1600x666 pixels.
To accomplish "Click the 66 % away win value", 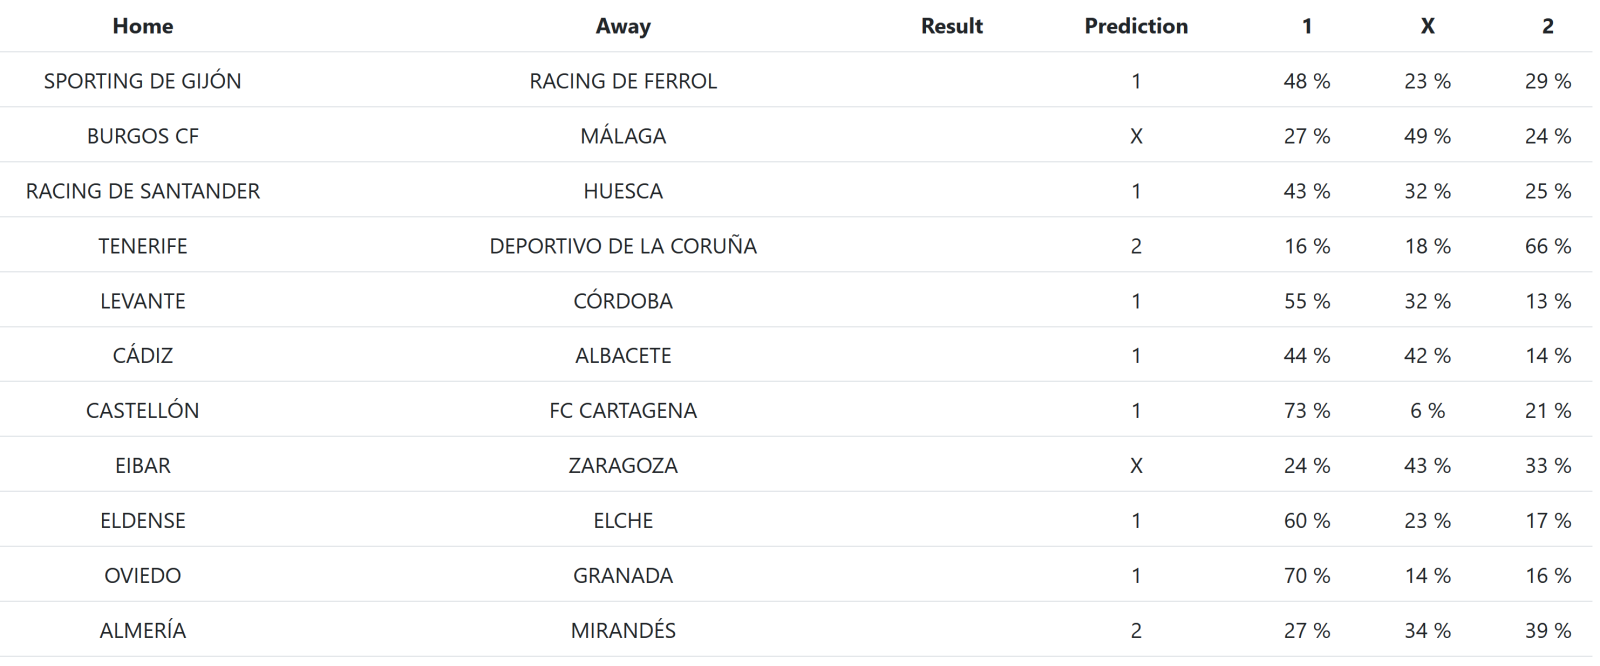I will (x=1547, y=246).
